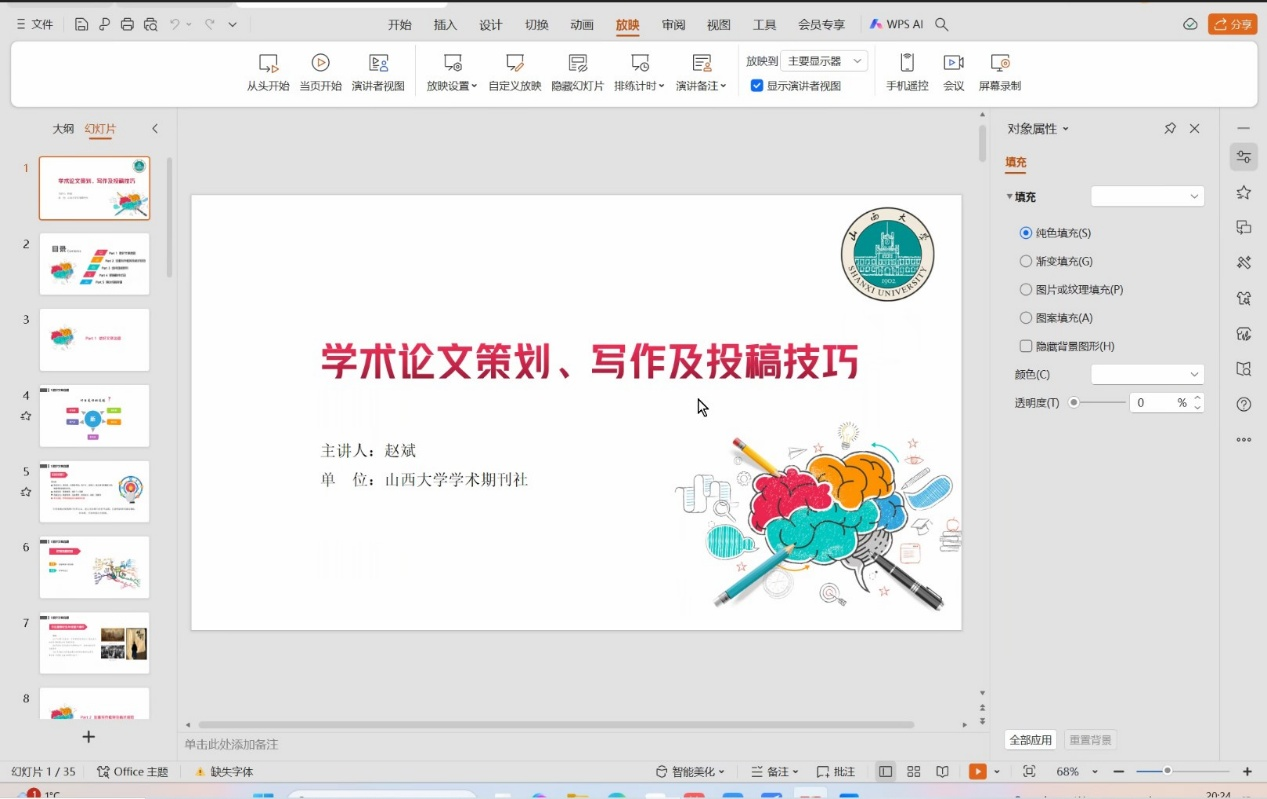Open 手机遥控 phone remote
Viewport: 1267px width, 799px height.
(907, 63)
